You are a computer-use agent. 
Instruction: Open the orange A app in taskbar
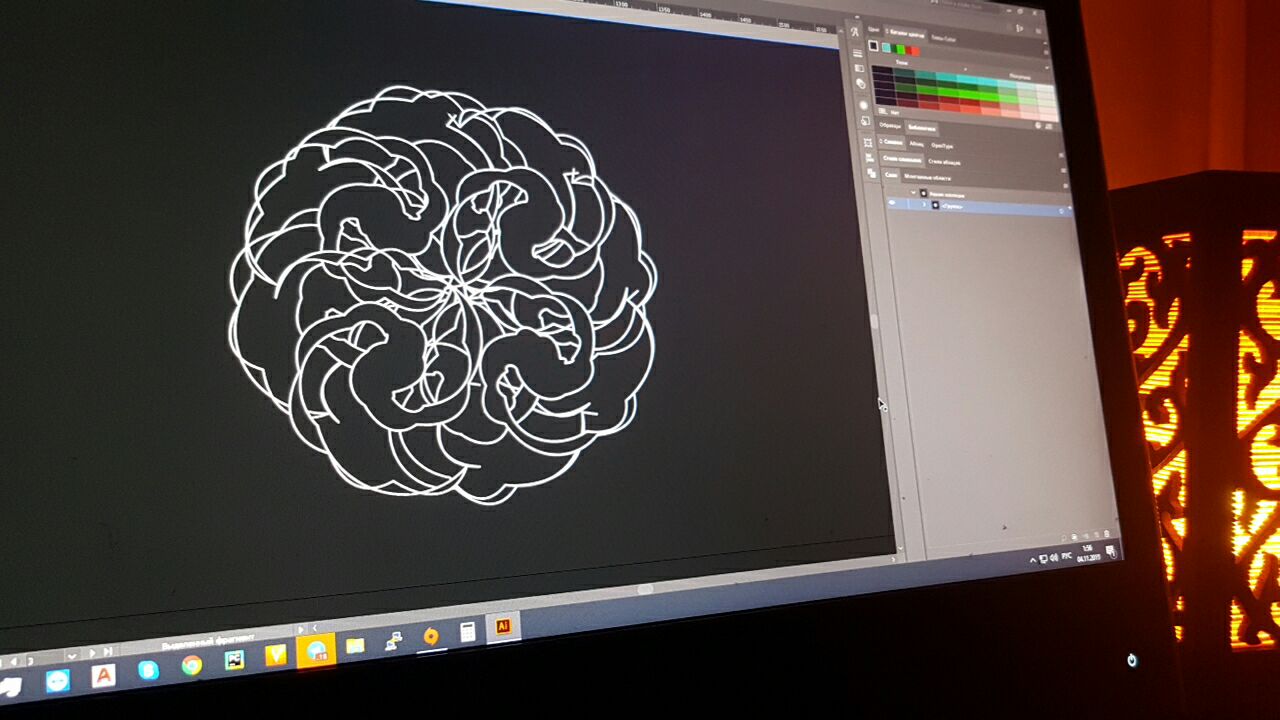[x=103, y=676]
